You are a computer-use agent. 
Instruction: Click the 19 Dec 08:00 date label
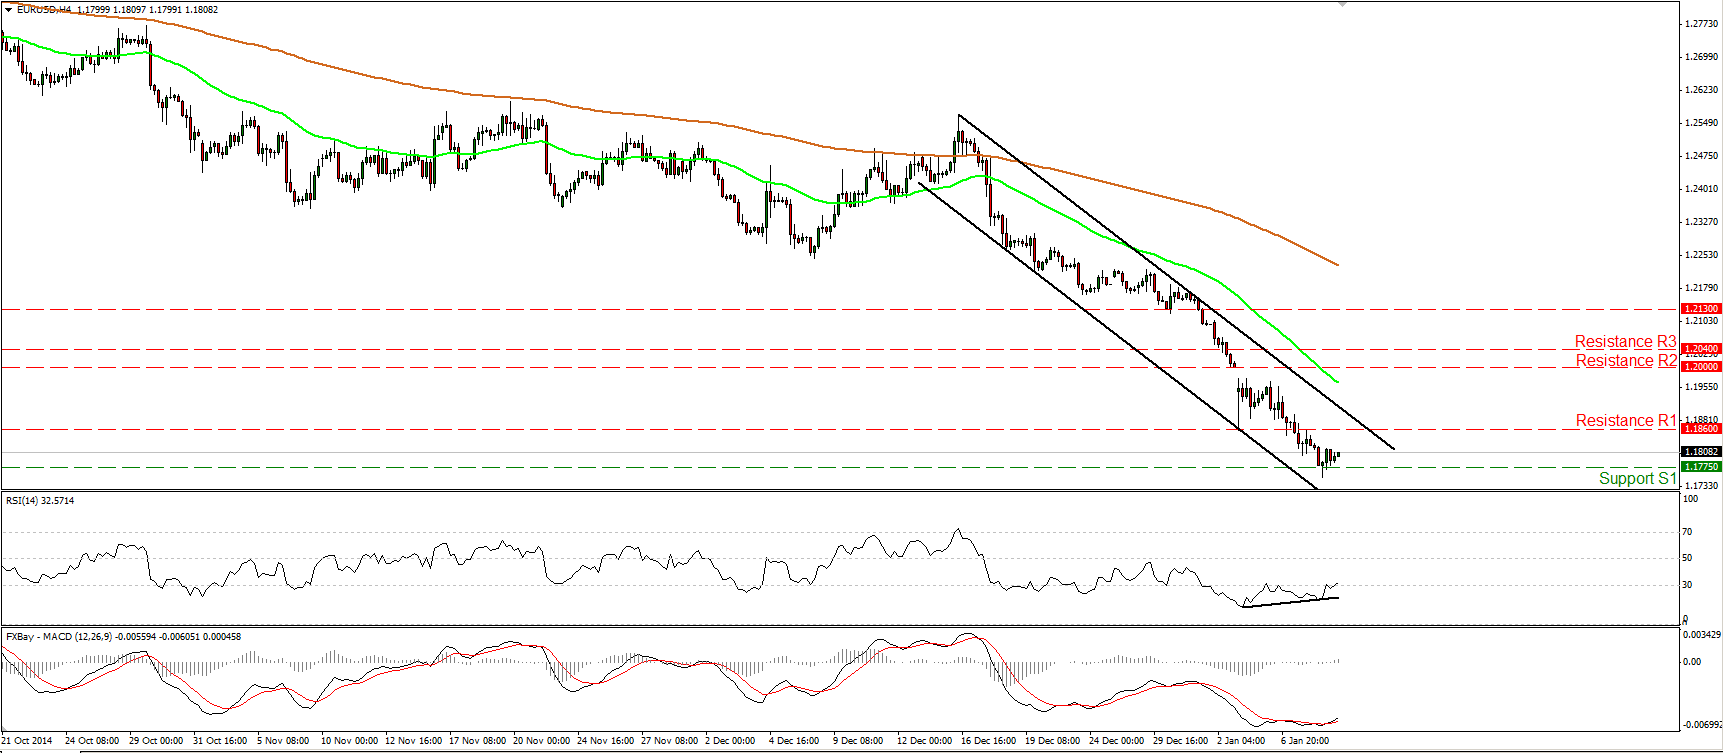coord(1053,741)
